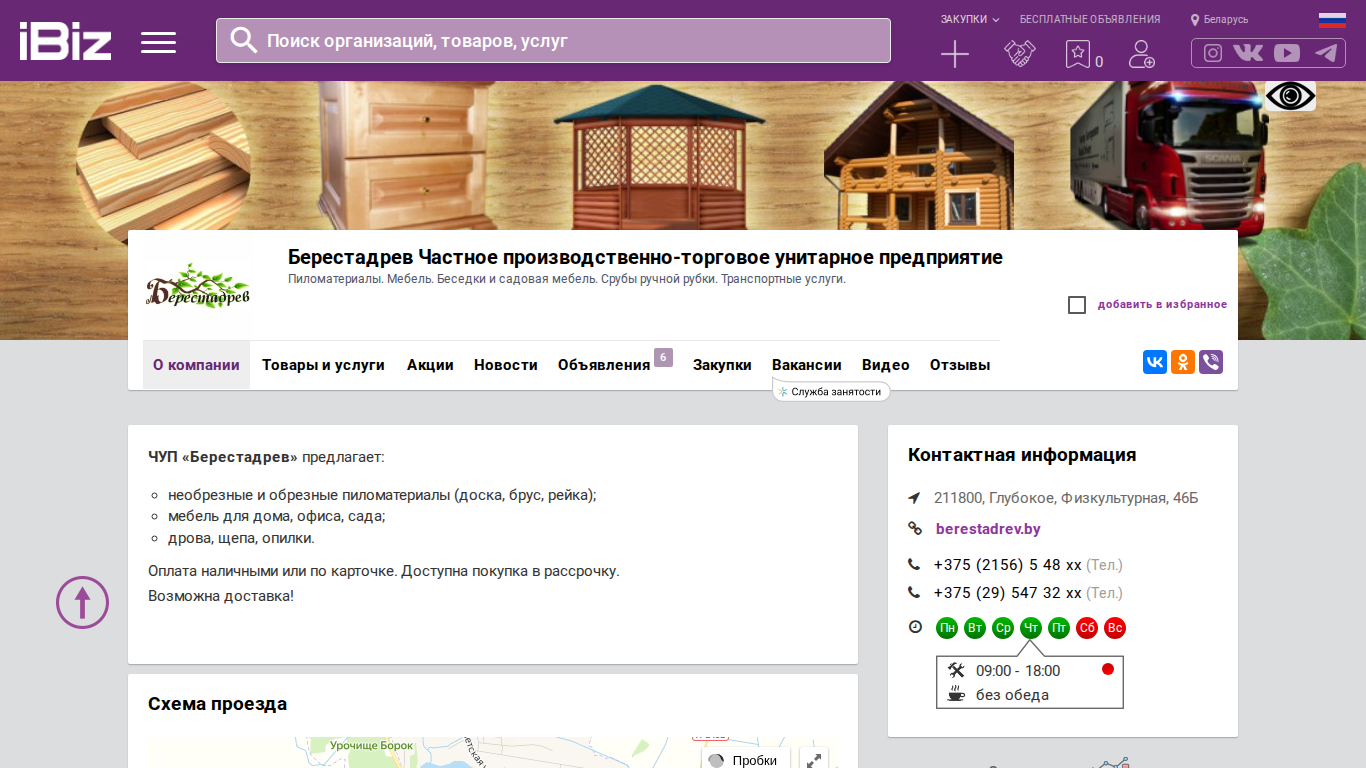Reveal phone number +375 (2156) 5 48 xx
The image size is (1366, 768).
point(1008,565)
